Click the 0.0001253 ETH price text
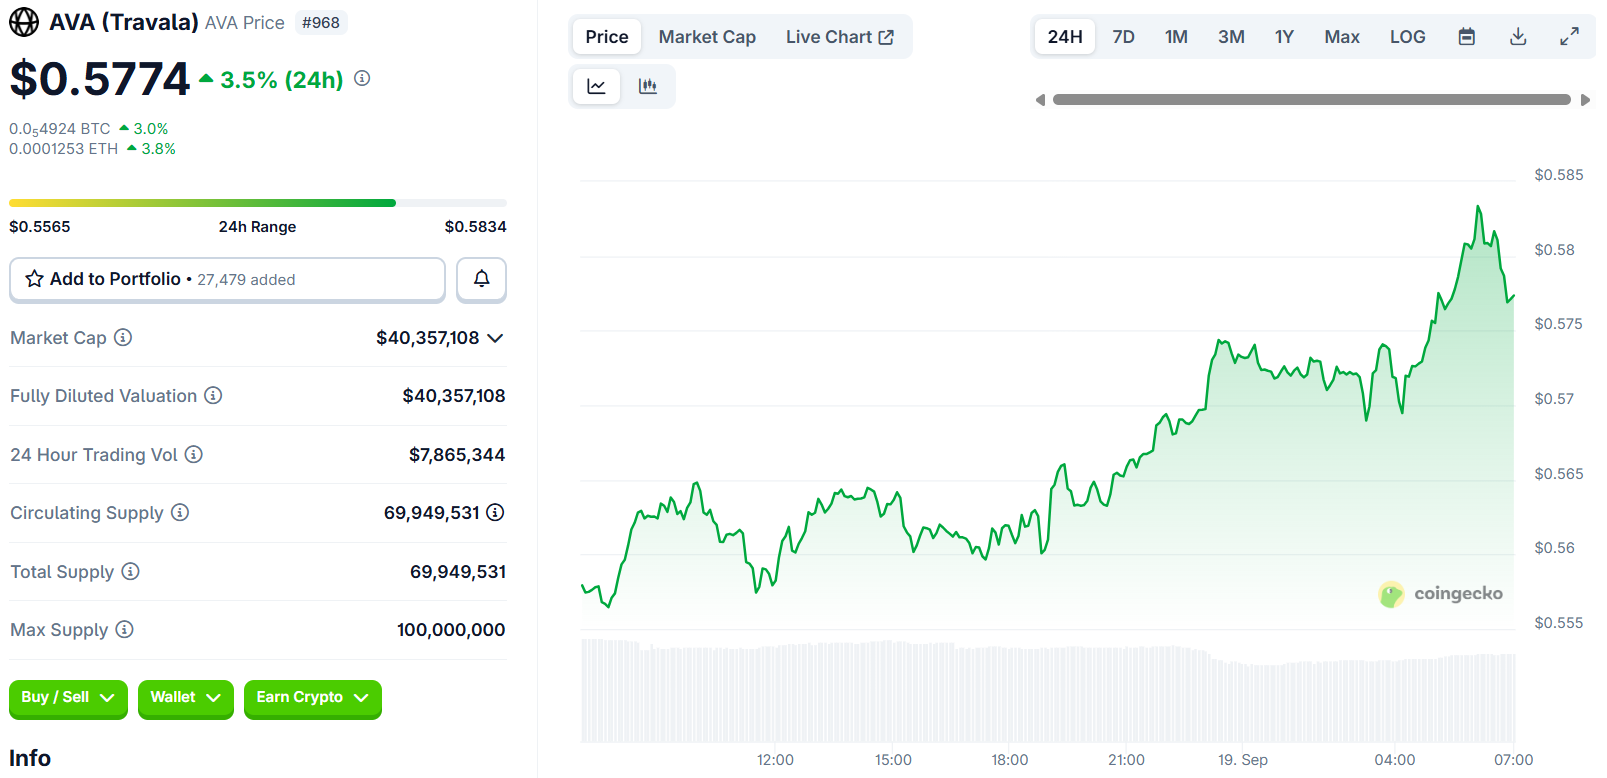The height and width of the screenshot is (778, 1607). [64, 149]
